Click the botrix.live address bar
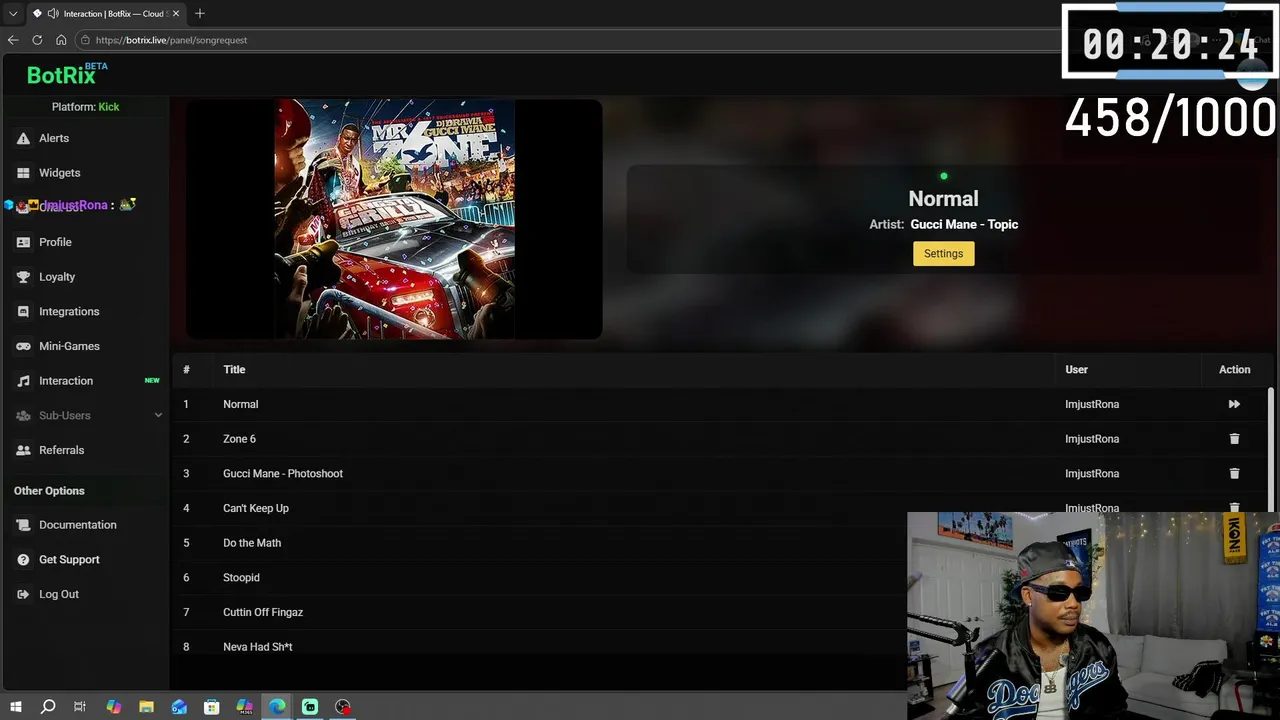This screenshot has width=1280, height=720. click(570, 40)
